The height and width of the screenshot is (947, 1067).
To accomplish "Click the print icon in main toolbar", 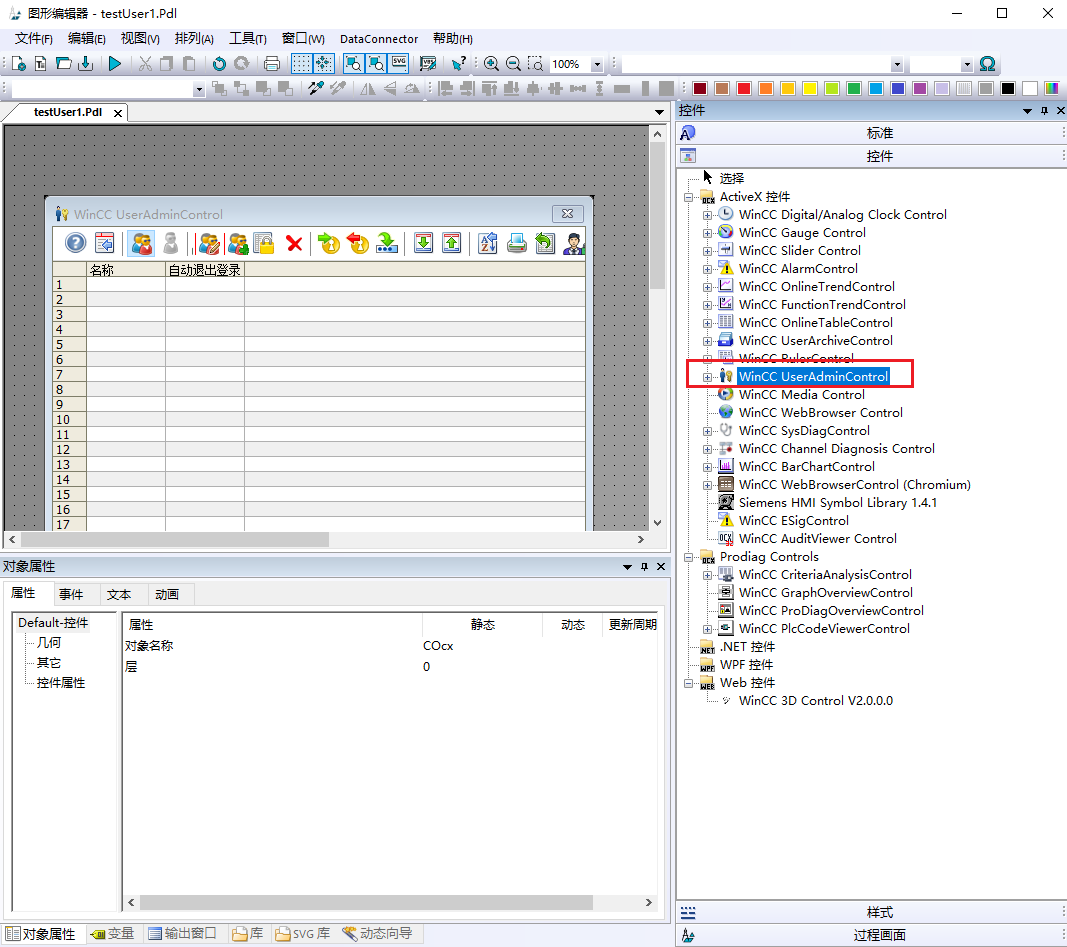I will (271, 64).
